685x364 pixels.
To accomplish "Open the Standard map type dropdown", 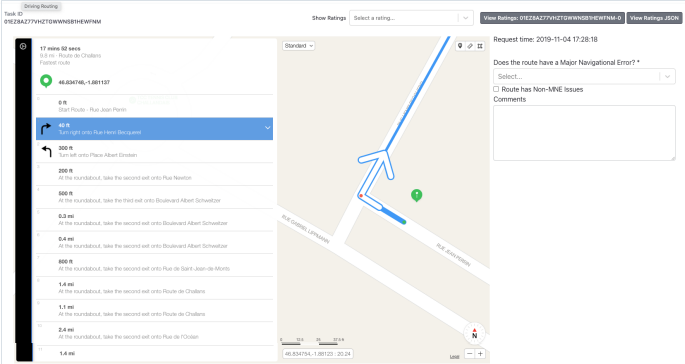I will point(299,46).
